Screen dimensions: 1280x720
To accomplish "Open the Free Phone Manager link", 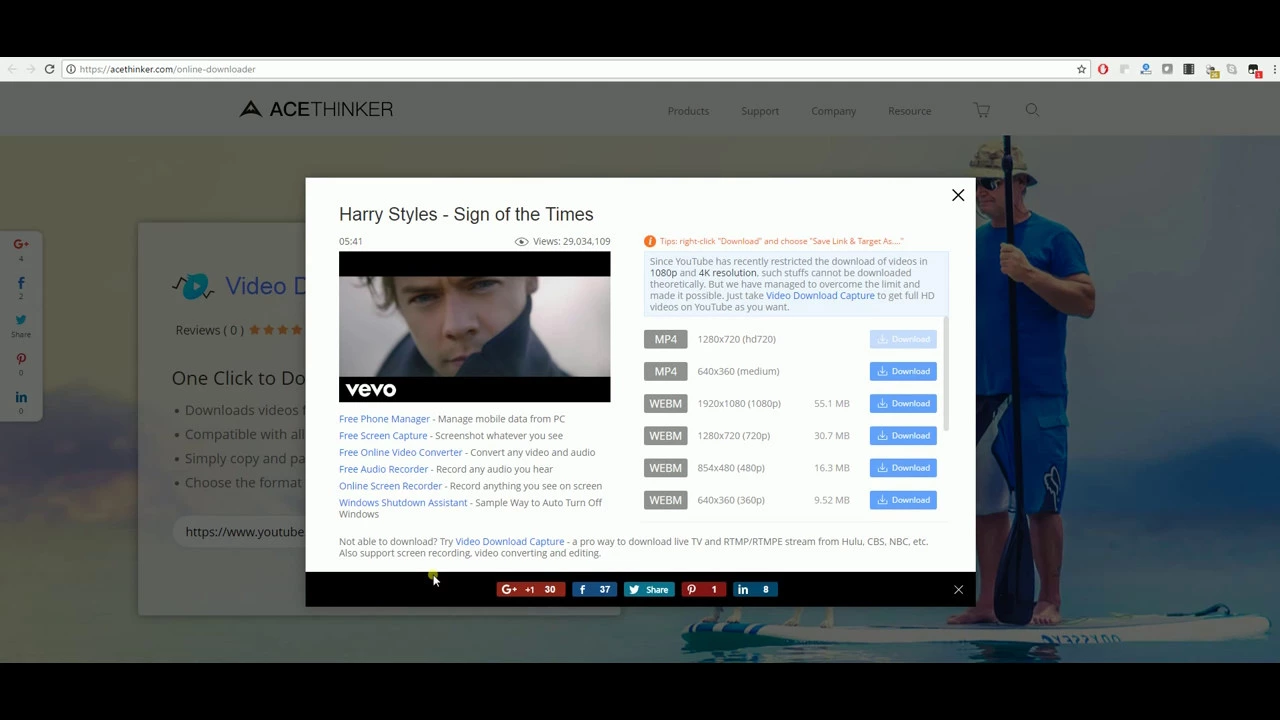I will click(x=384, y=419).
